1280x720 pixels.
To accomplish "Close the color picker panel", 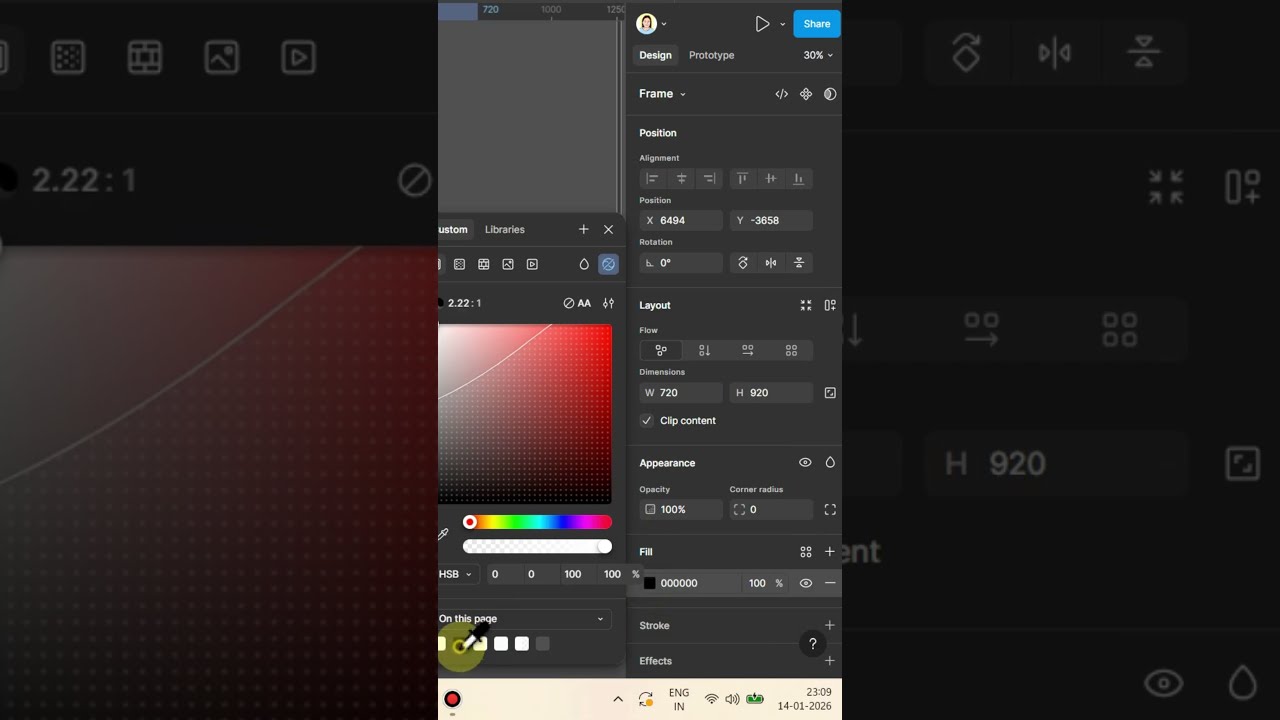I will 608,229.
